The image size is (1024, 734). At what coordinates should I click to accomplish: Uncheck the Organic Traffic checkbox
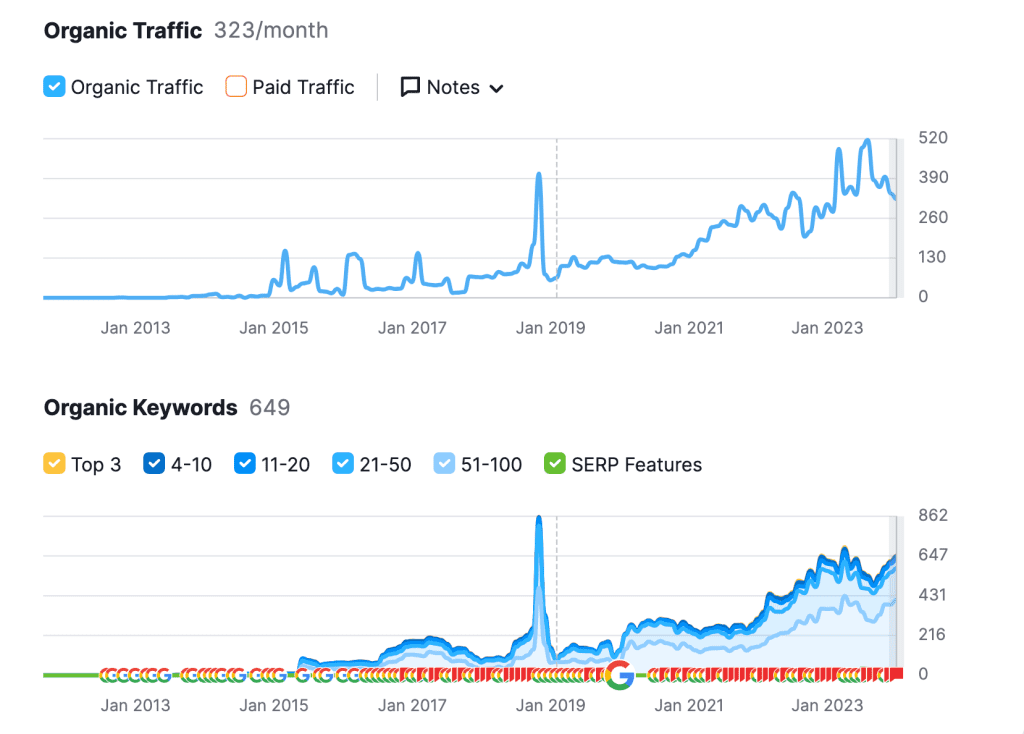pos(54,87)
